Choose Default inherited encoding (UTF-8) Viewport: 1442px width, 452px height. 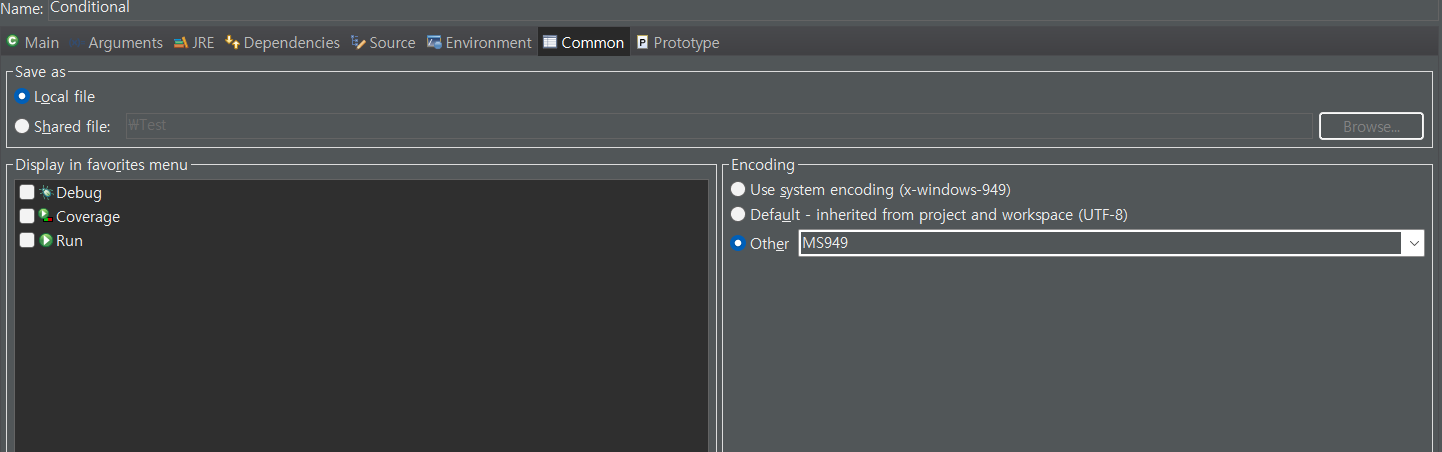(x=738, y=214)
